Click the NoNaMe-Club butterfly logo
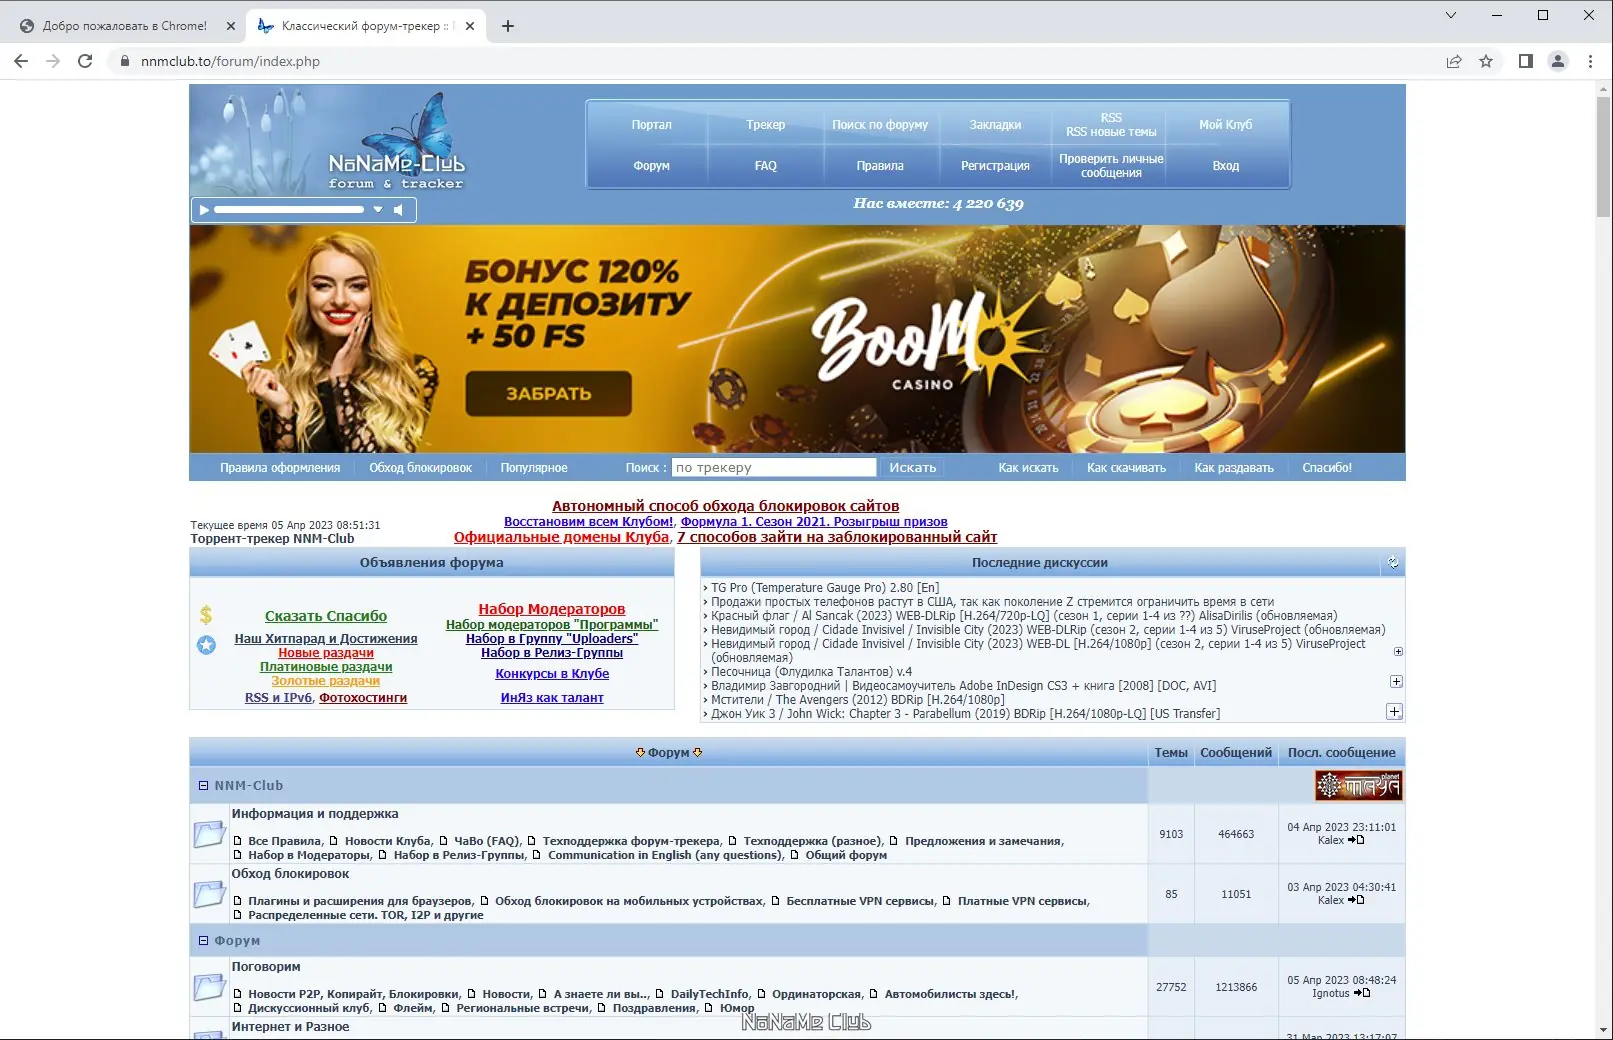The image size is (1613, 1040). [x=397, y=141]
